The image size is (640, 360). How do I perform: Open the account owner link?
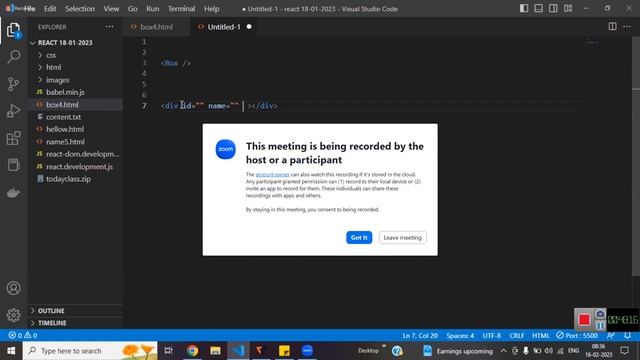click(x=272, y=175)
